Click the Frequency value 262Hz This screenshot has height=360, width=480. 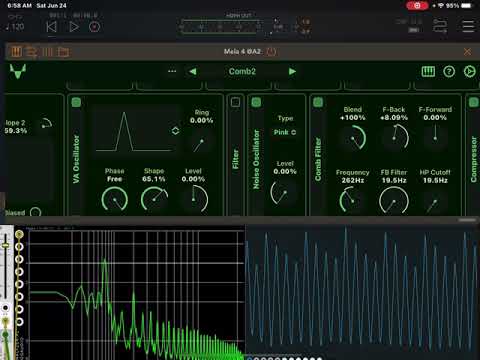[353, 180]
